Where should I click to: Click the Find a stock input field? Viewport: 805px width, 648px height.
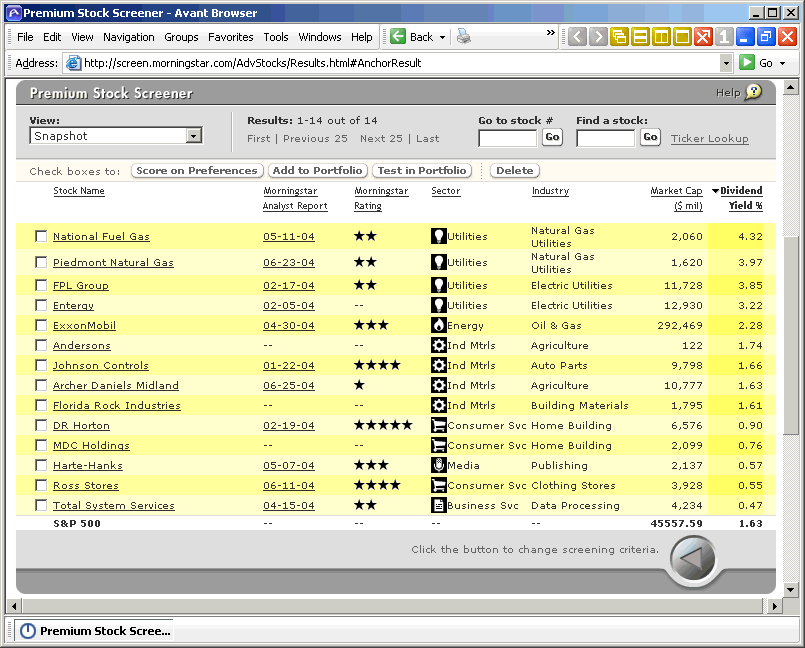pyautogui.click(x=605, y=138)
